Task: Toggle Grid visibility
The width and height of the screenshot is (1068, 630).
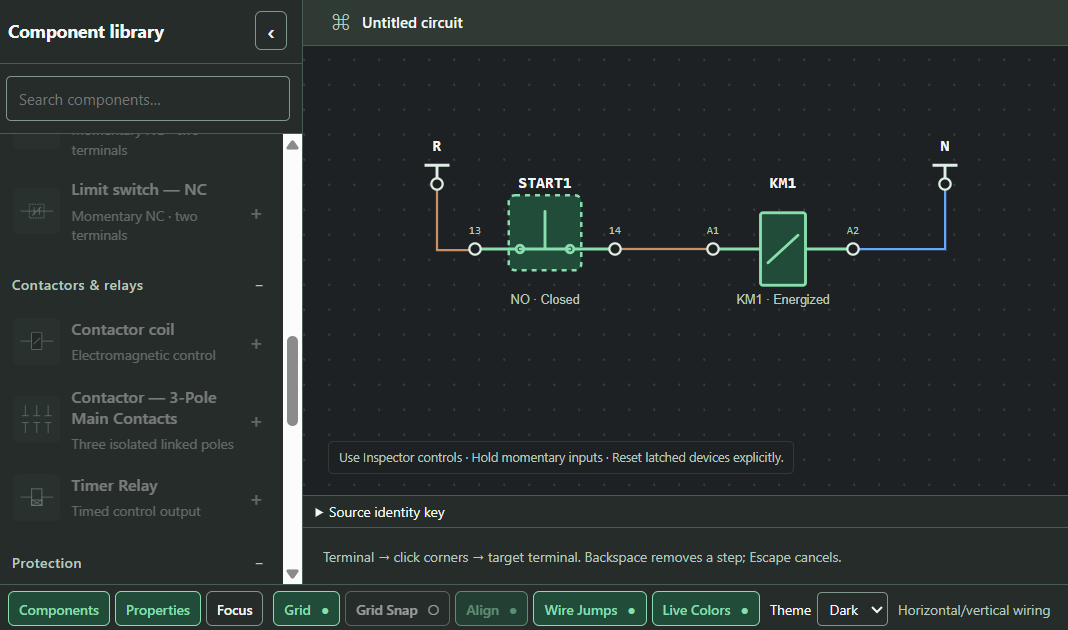Action: click(x=307, y=609)
